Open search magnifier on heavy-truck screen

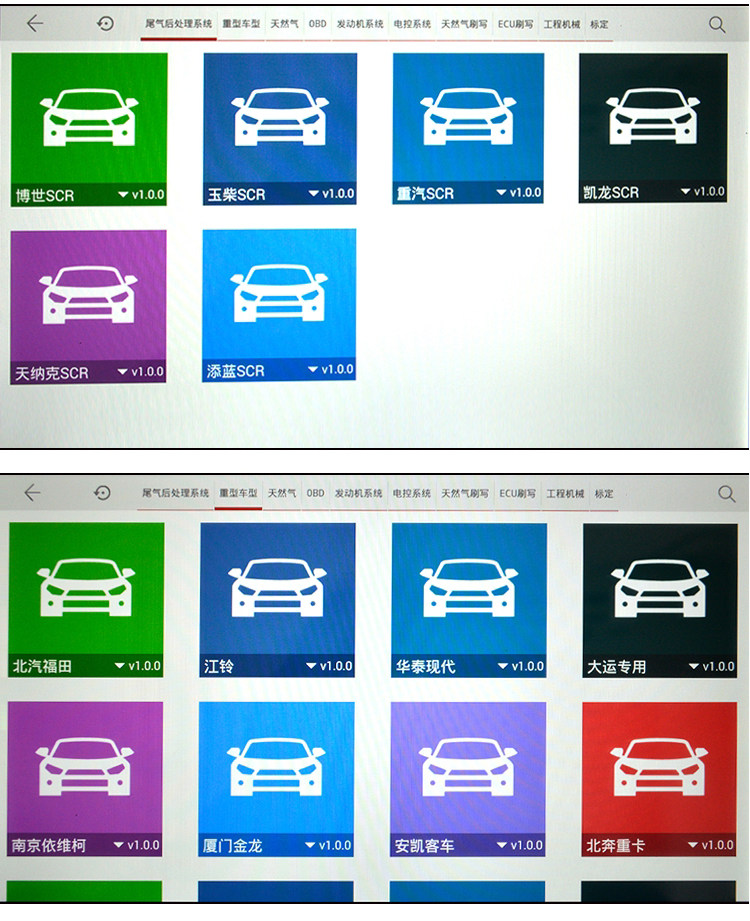(x=727, y=494)
